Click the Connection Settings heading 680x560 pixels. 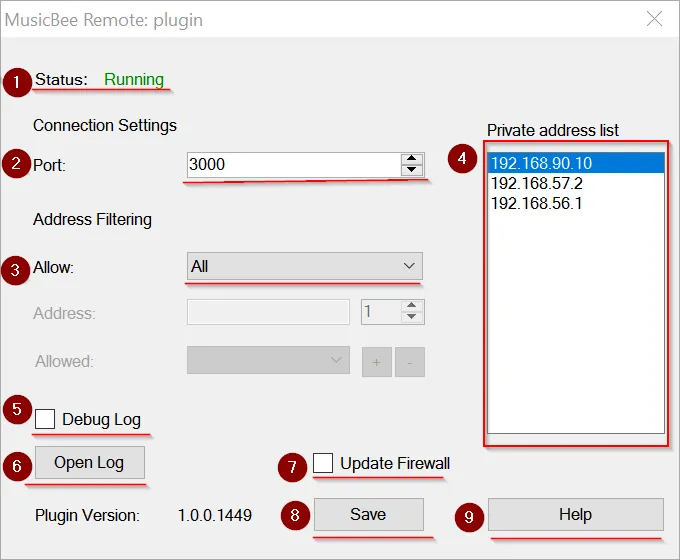[x=105, y=125]
